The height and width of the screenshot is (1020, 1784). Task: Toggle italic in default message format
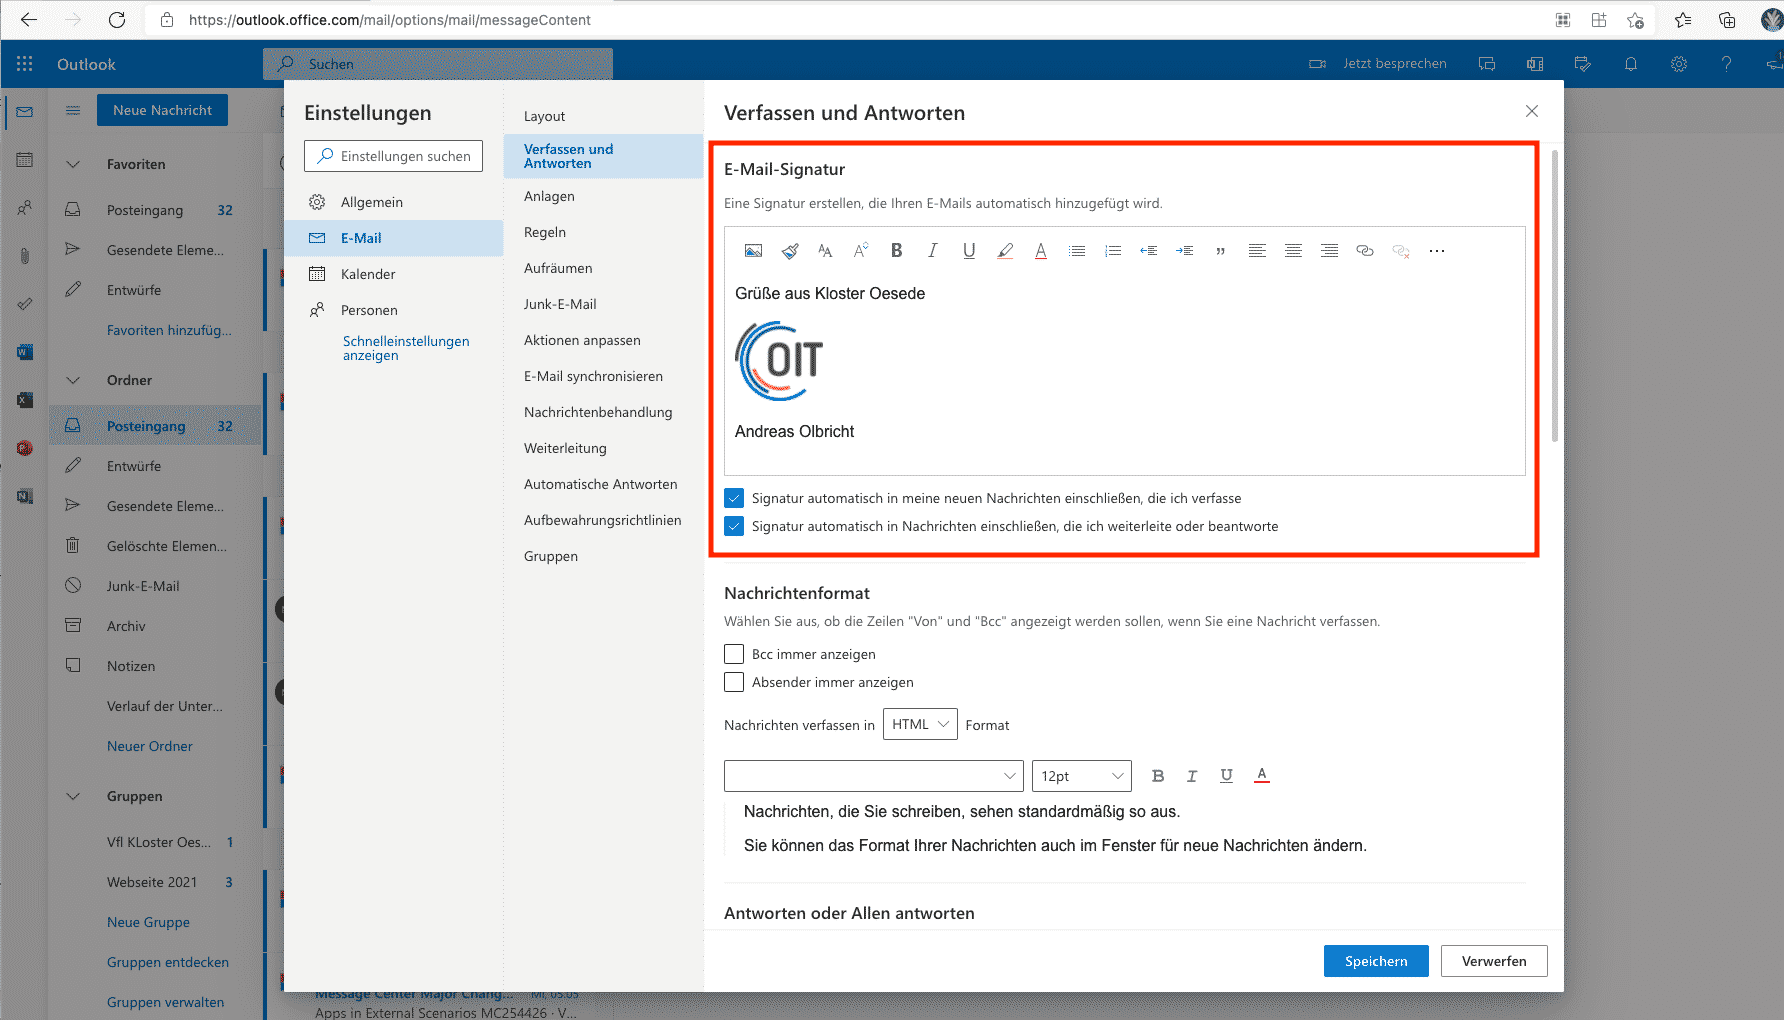pos(1192,776)
